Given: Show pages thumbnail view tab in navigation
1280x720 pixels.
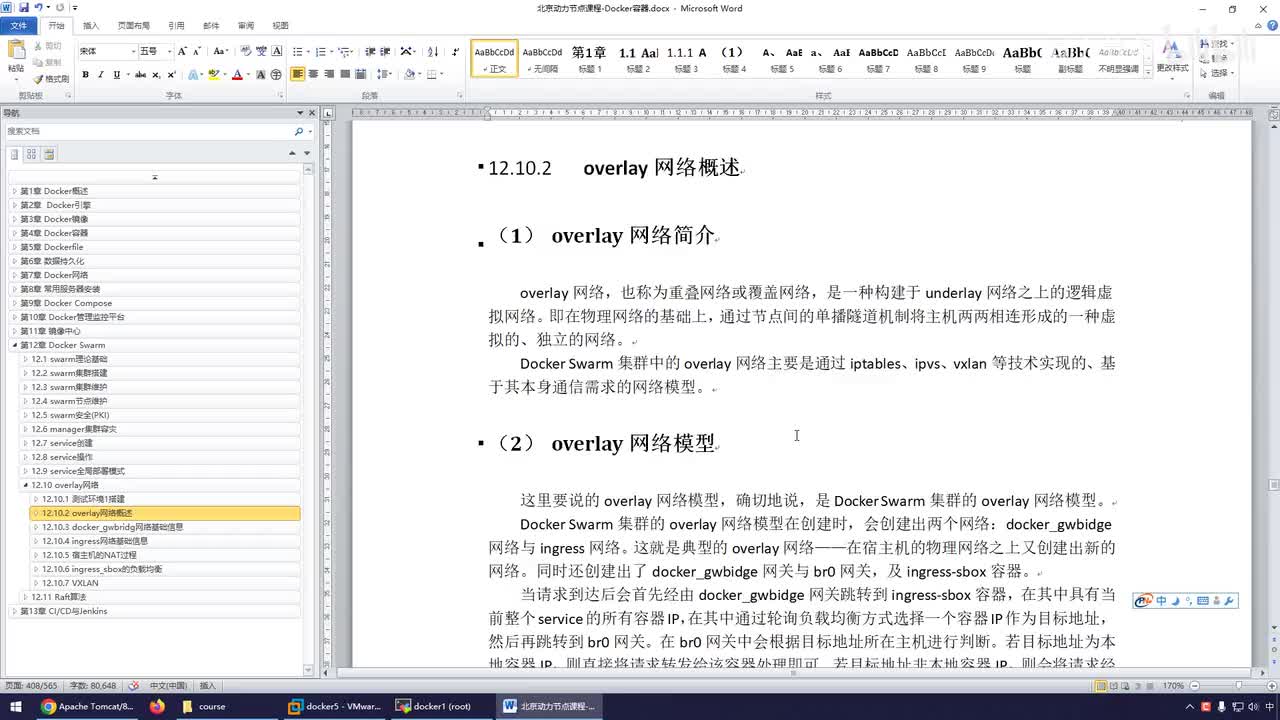Looking at the screenshot, I should pyautogui.click(x=32, y=154).
